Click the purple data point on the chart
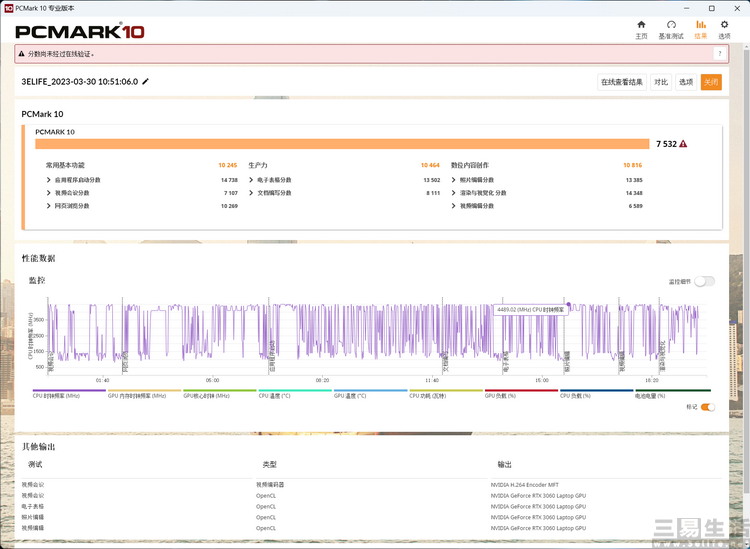750x549 pixels. point(568,304)
